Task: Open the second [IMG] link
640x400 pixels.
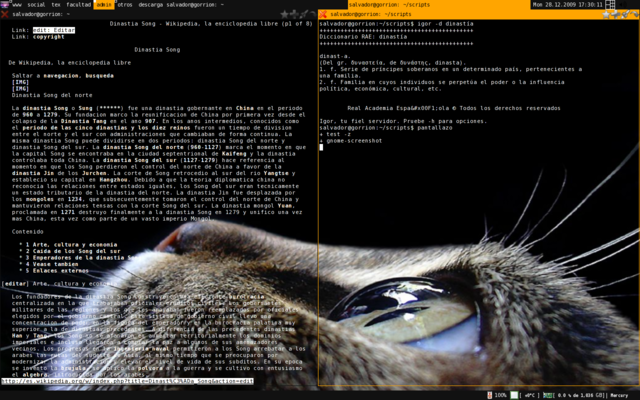Action: [x=20, y=89]
